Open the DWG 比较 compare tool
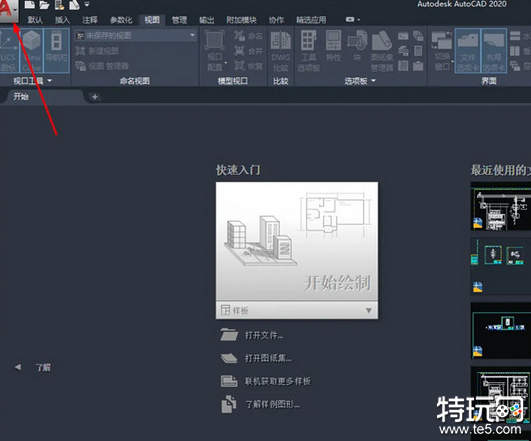 281,51
